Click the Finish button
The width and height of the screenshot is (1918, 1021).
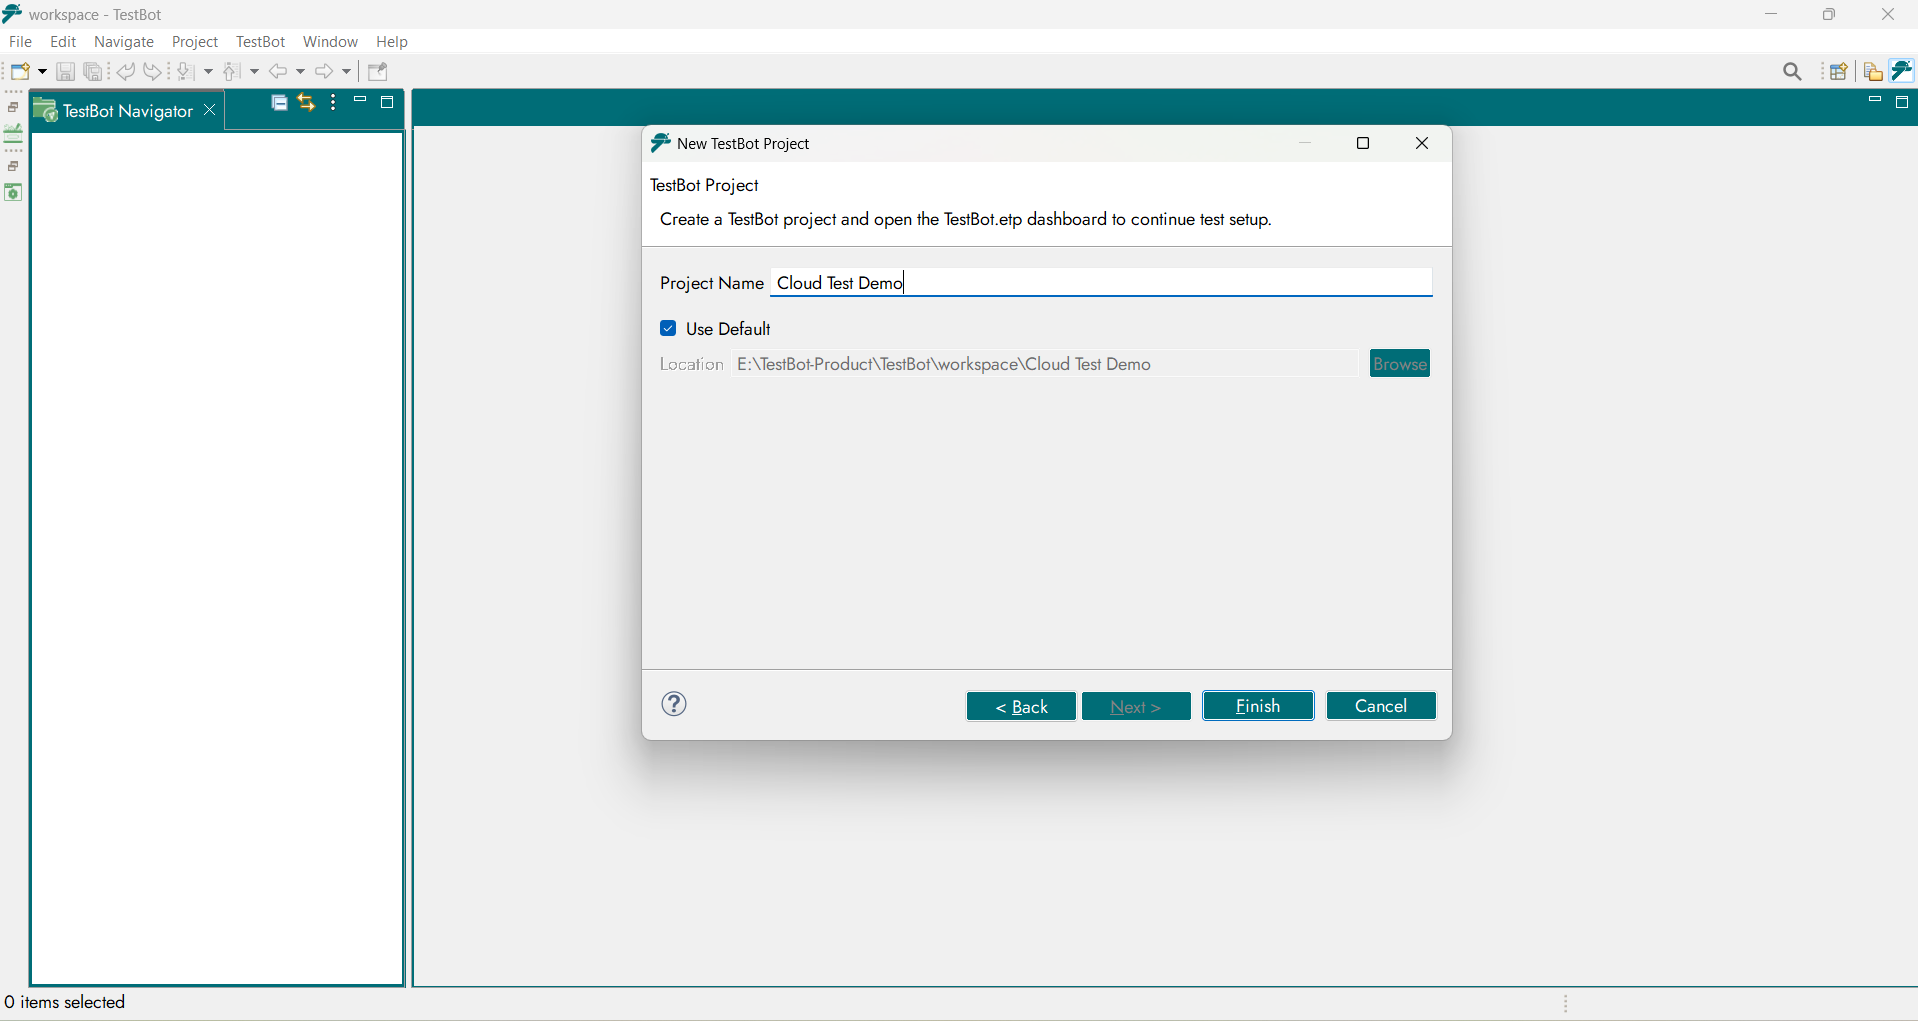[1258, 706]
